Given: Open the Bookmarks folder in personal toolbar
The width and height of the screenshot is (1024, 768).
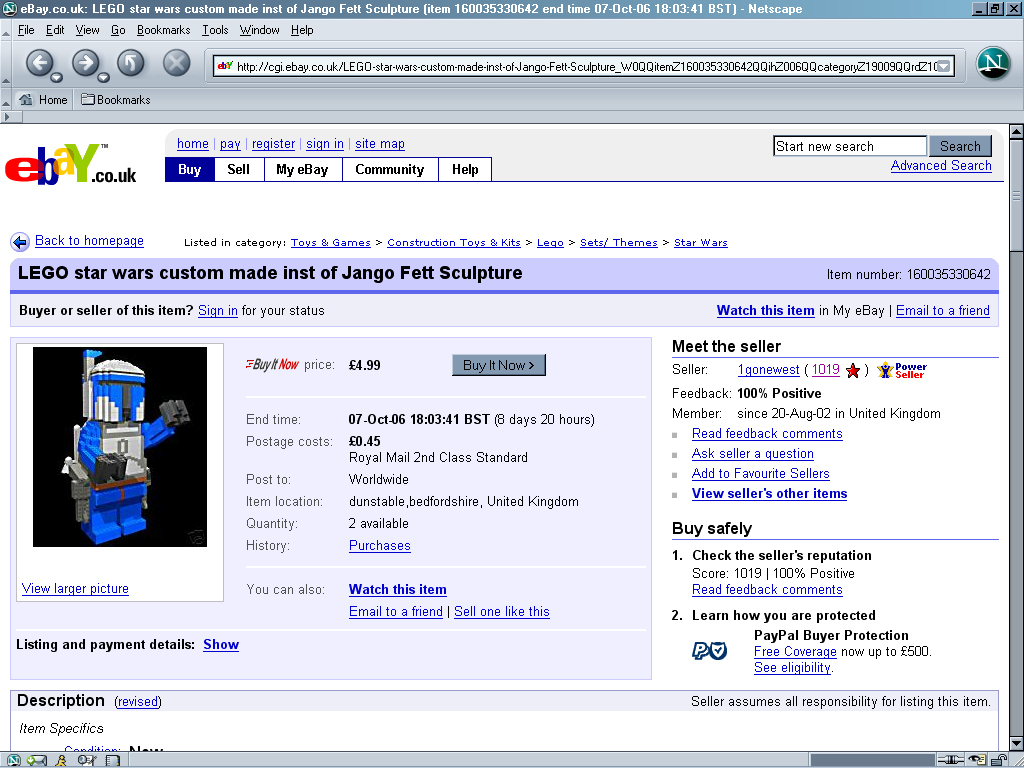Looking at the screenshot, I should tap(116, 99).
